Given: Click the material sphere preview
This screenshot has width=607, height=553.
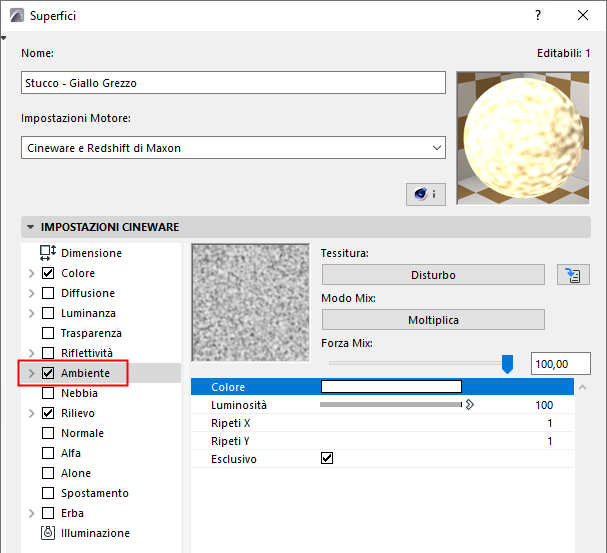Looking at the screenshot, I should (523, 138).
